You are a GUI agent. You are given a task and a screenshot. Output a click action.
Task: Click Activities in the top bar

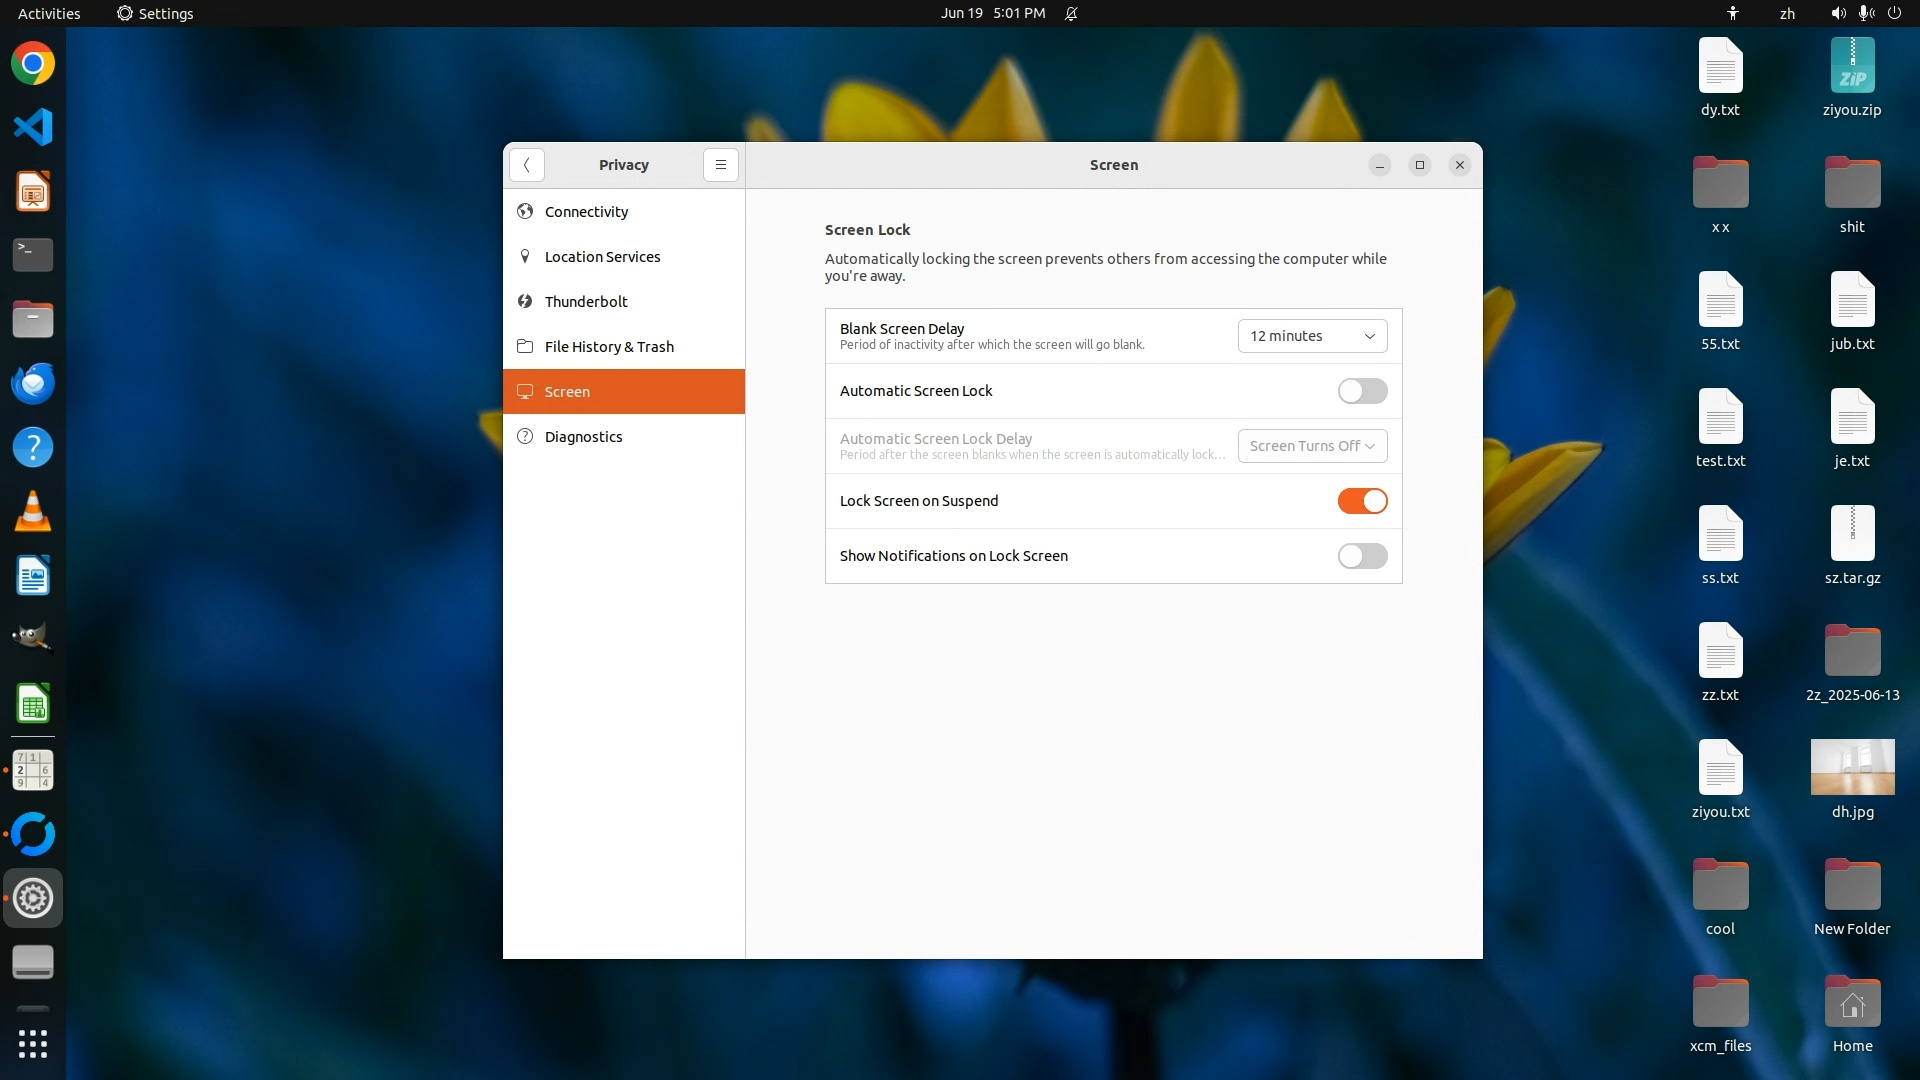point(49,13)
